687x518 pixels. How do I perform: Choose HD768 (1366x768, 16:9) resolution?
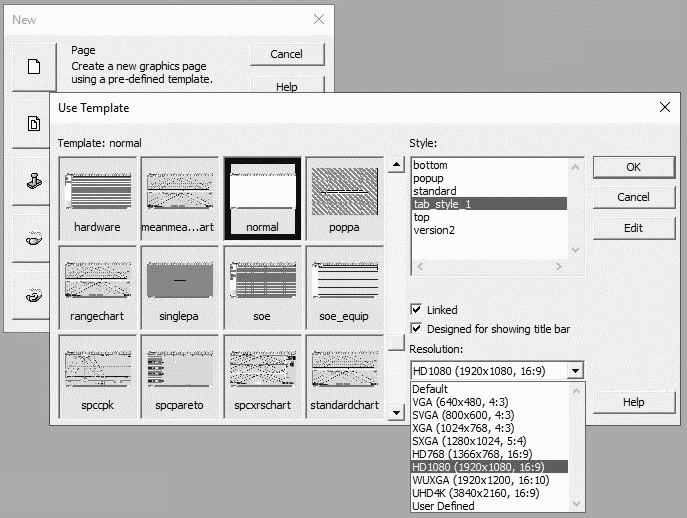coord(489,454)
